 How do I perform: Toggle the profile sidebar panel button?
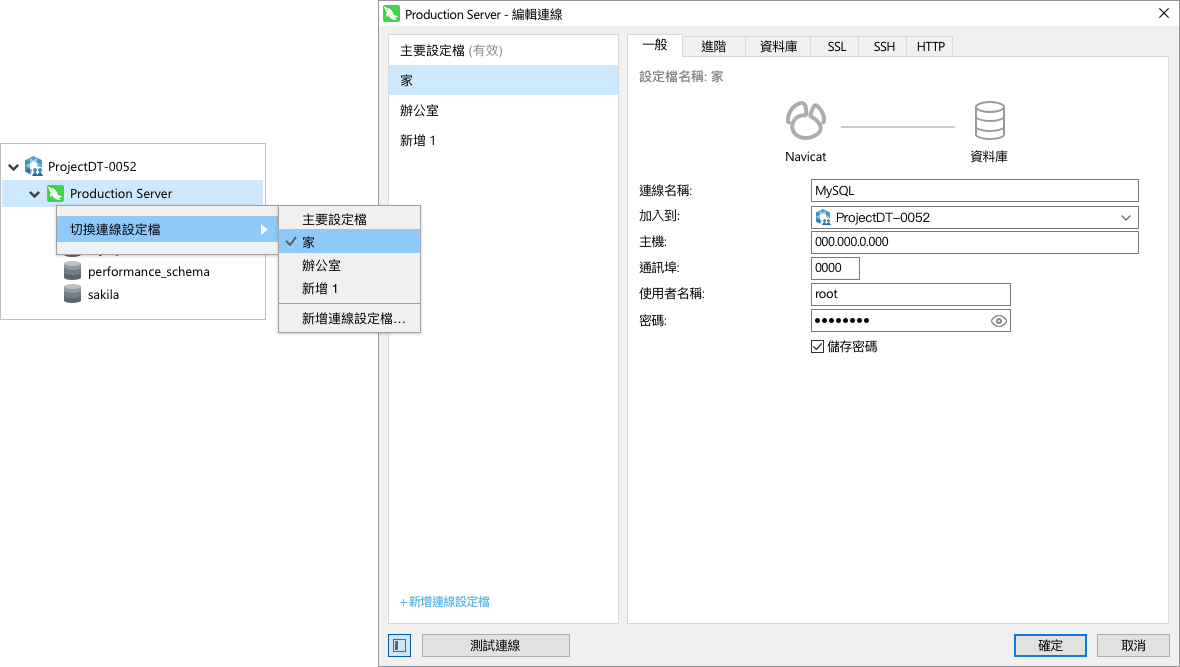point(400,645)
